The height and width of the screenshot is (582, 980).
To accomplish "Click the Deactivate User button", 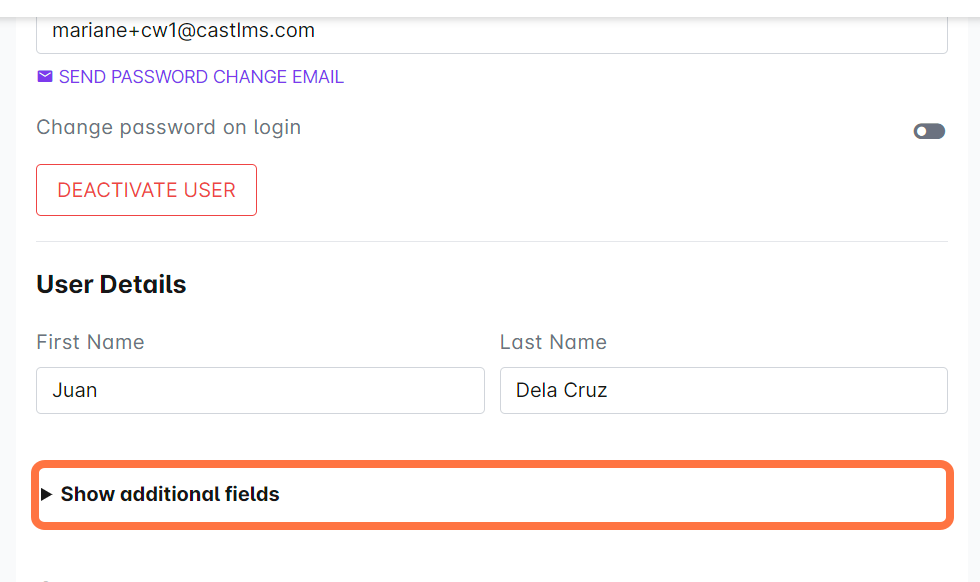I will point(146,190).
